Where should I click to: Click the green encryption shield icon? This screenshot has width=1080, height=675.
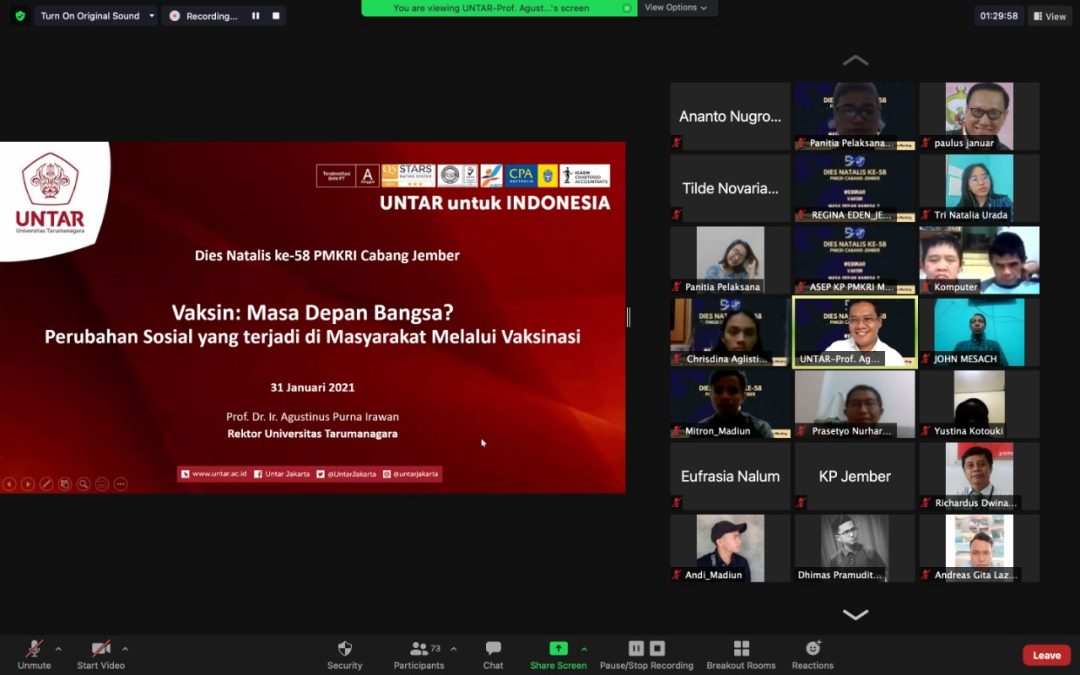(x=20, y=16)
